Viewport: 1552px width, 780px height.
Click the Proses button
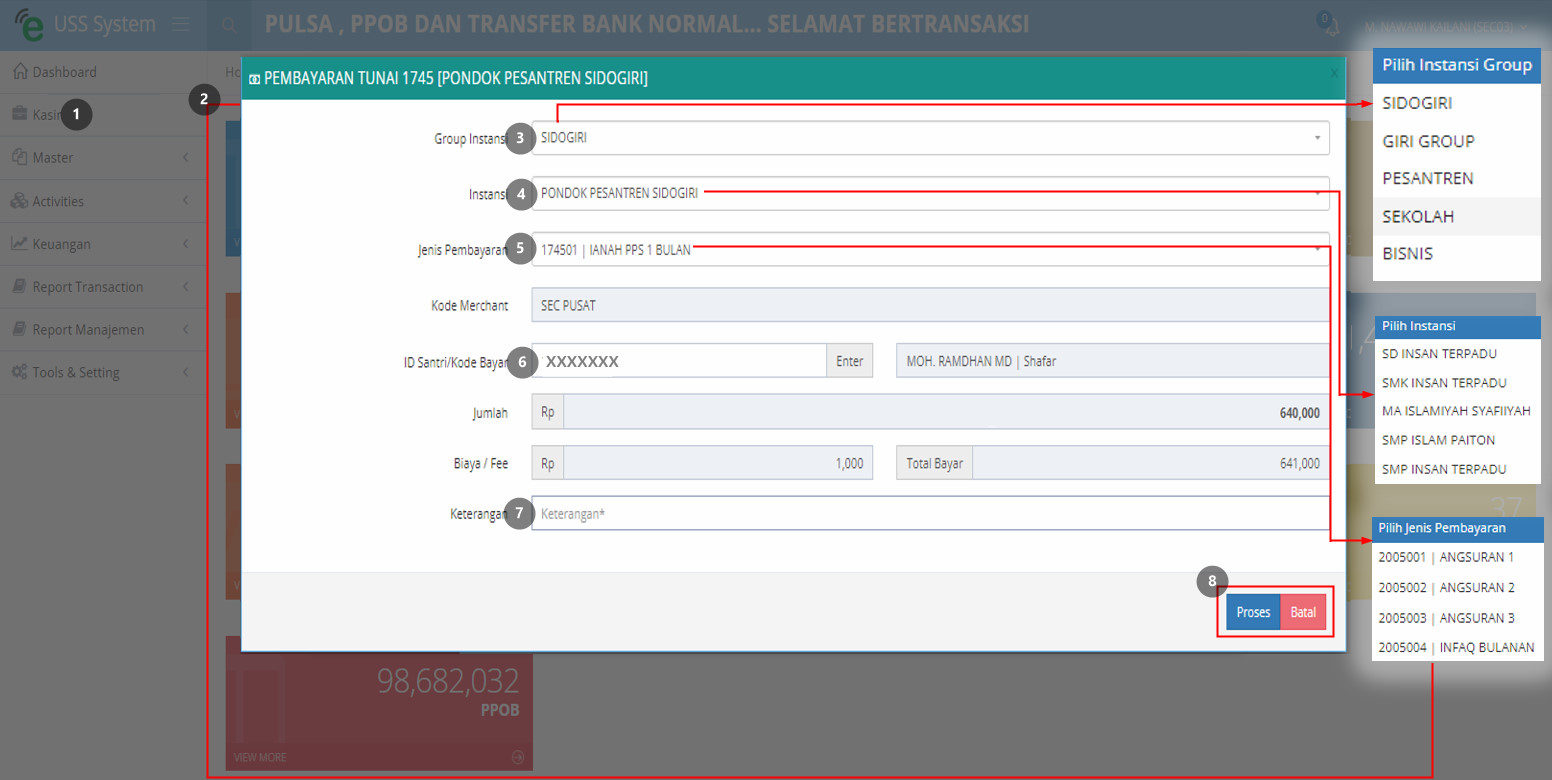pyautogui.click(x=1253, y=612)
